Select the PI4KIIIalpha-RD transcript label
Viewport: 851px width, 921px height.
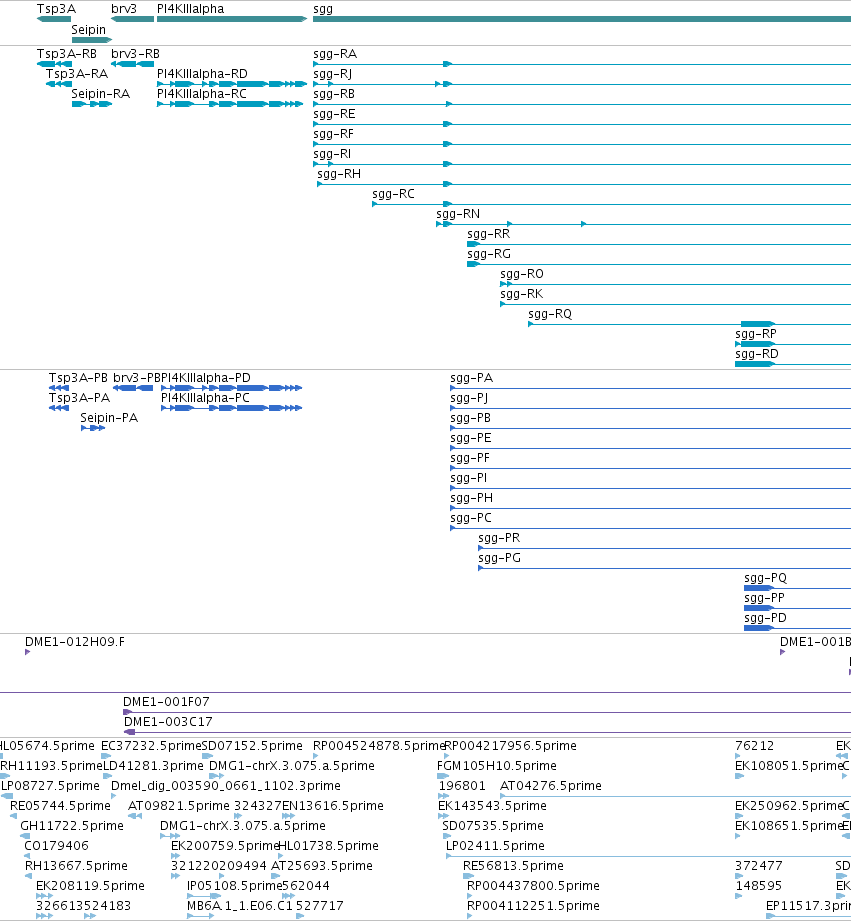point(202,74)
